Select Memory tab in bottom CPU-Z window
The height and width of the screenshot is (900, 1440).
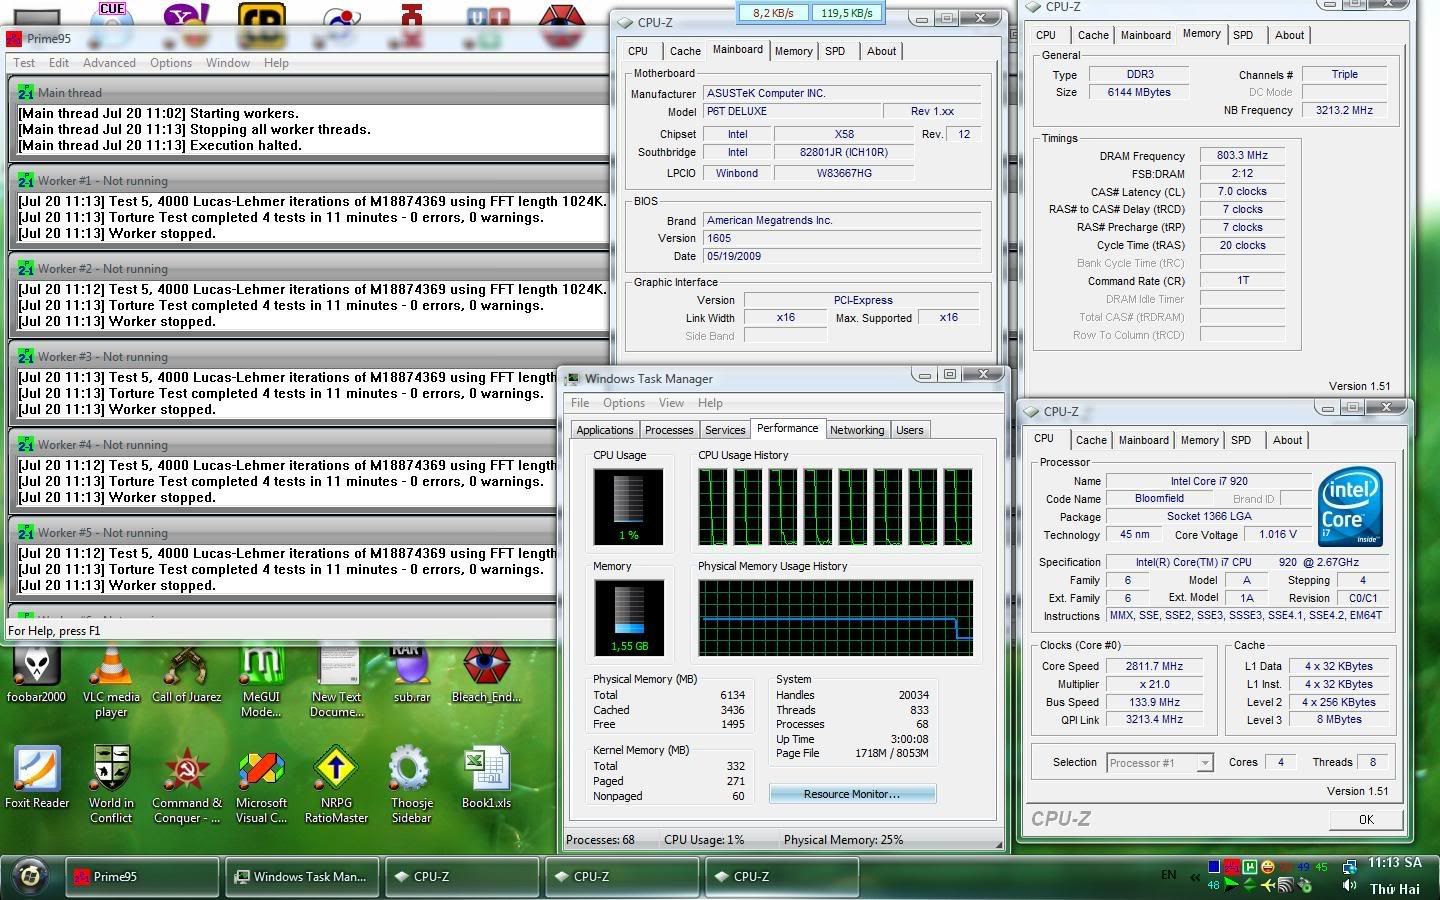[x=1199, y=440]
